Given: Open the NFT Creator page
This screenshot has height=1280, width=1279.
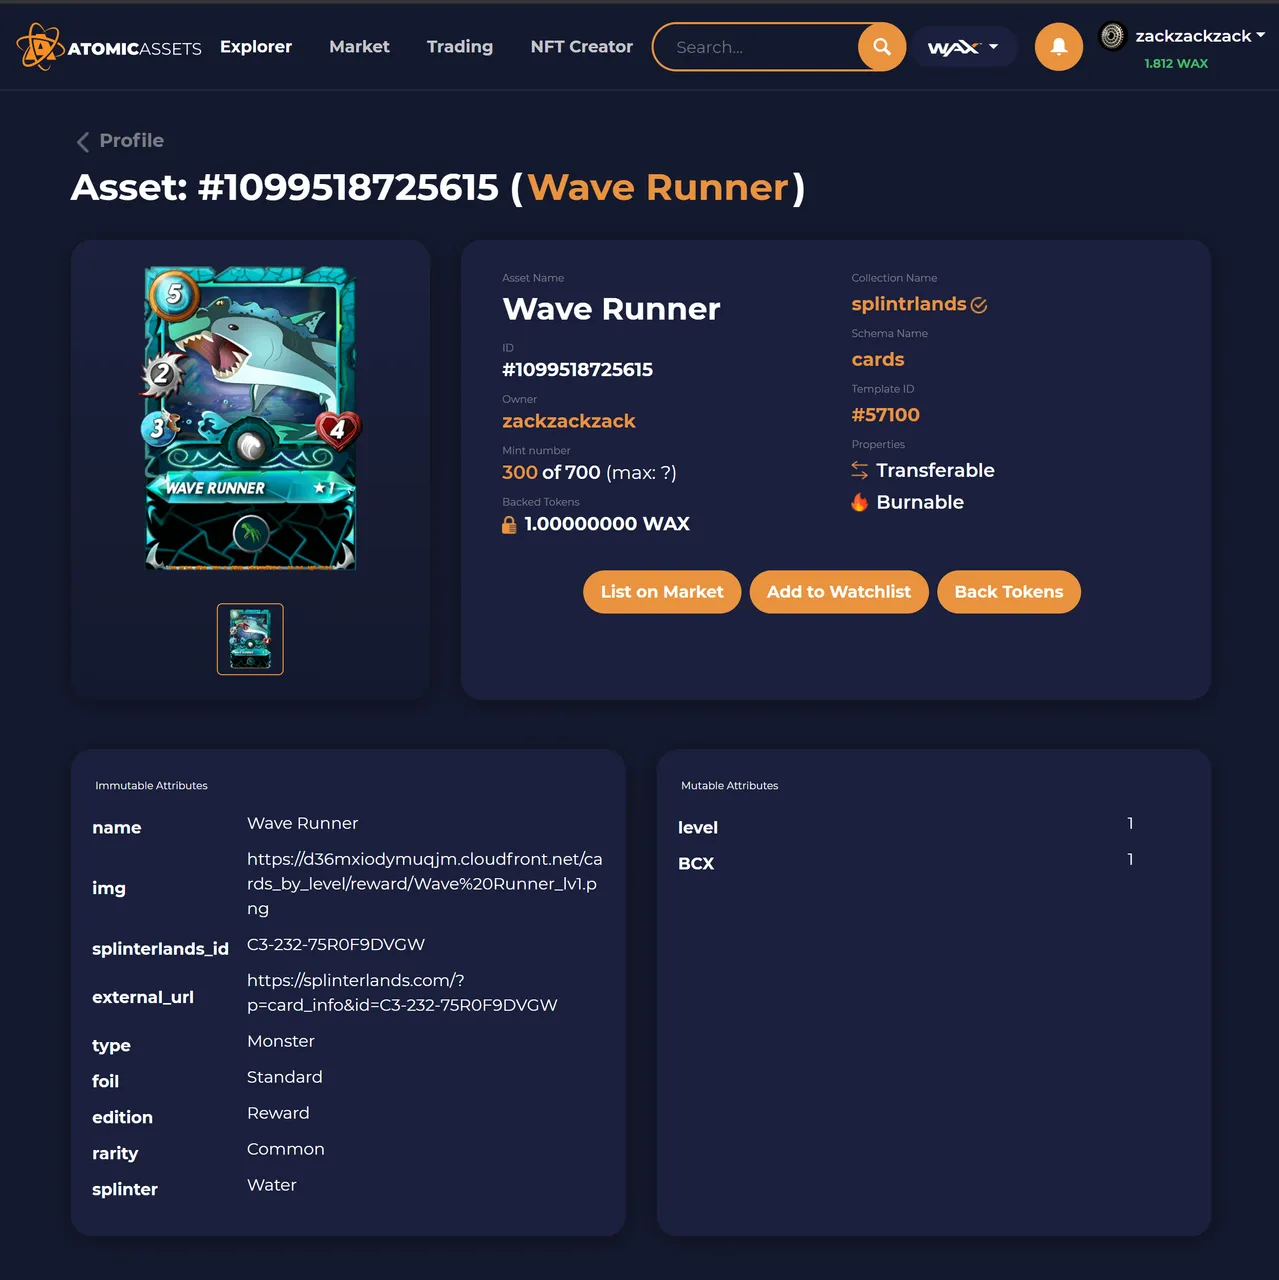Looking at the screenshot, I should point(582,47).
